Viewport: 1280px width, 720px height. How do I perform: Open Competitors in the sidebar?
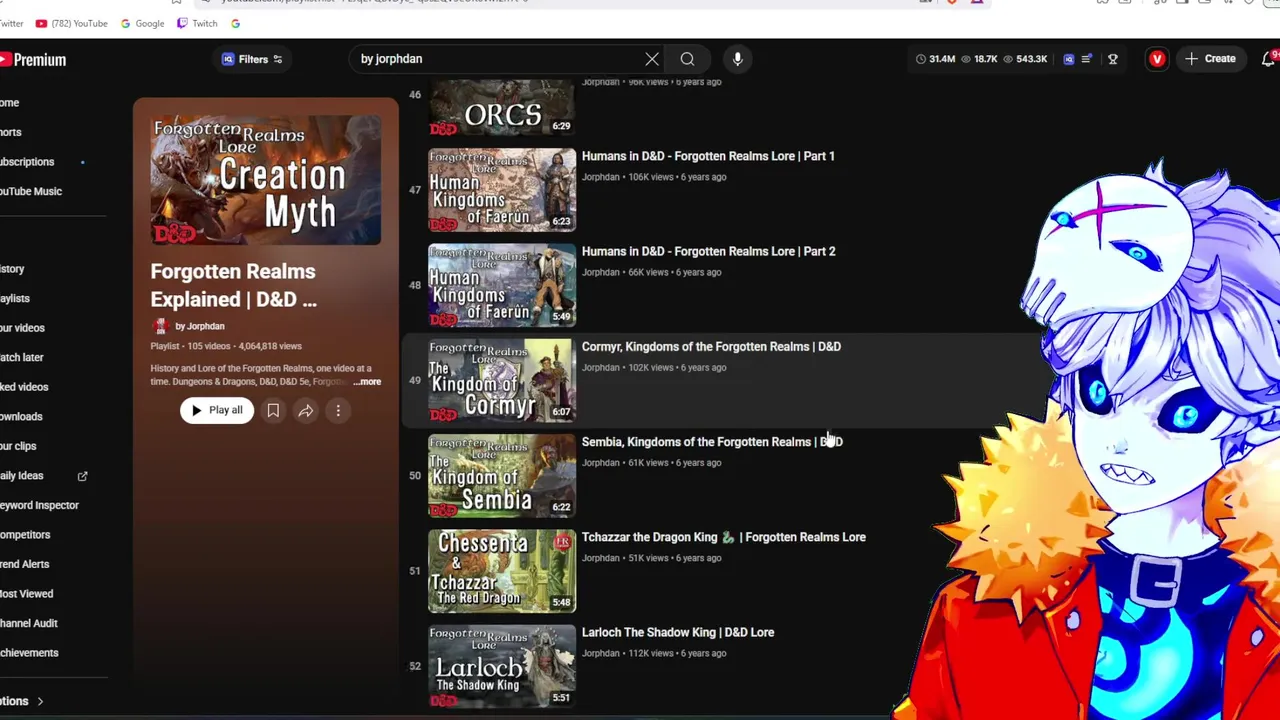click(x=25, y=534)
